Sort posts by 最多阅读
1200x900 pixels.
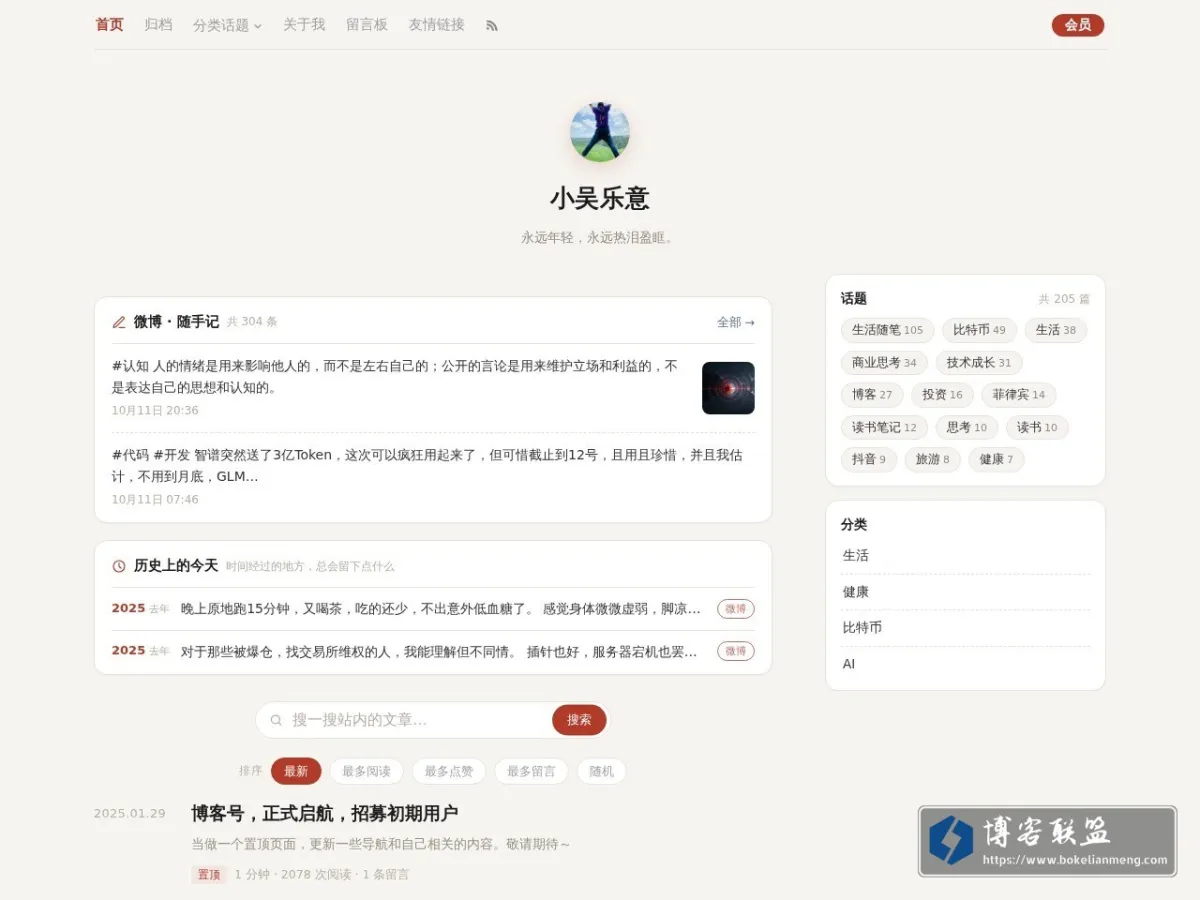tap(366, 771)
